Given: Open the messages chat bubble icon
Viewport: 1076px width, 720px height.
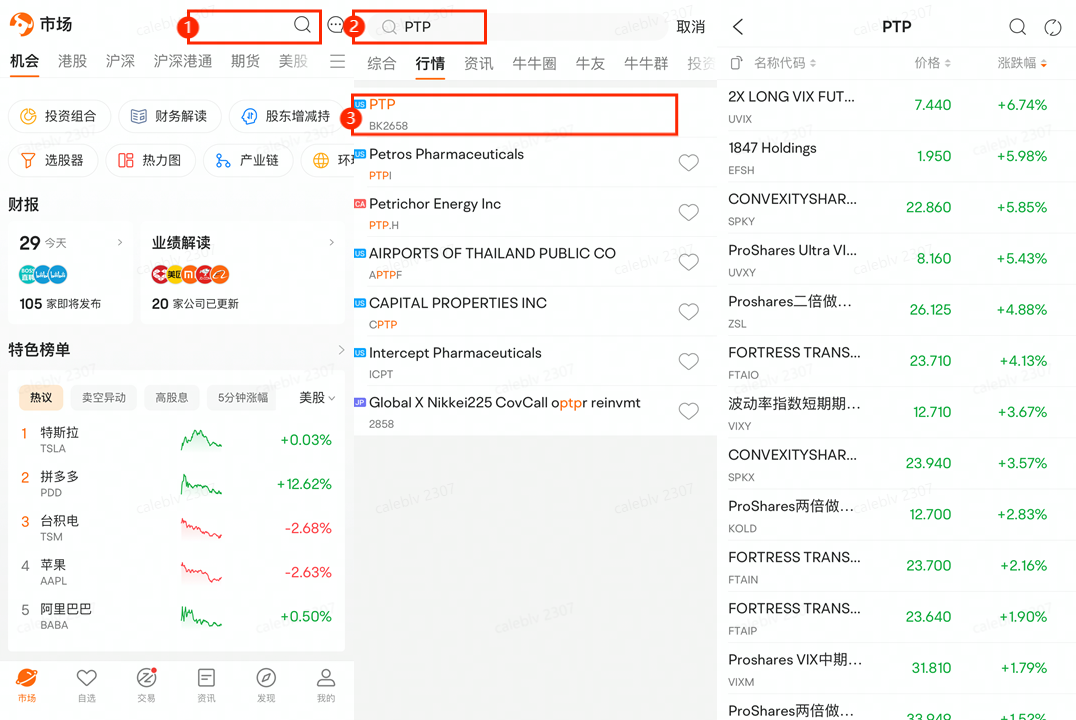Looking at the screenshot, I should tap(336, 25).
